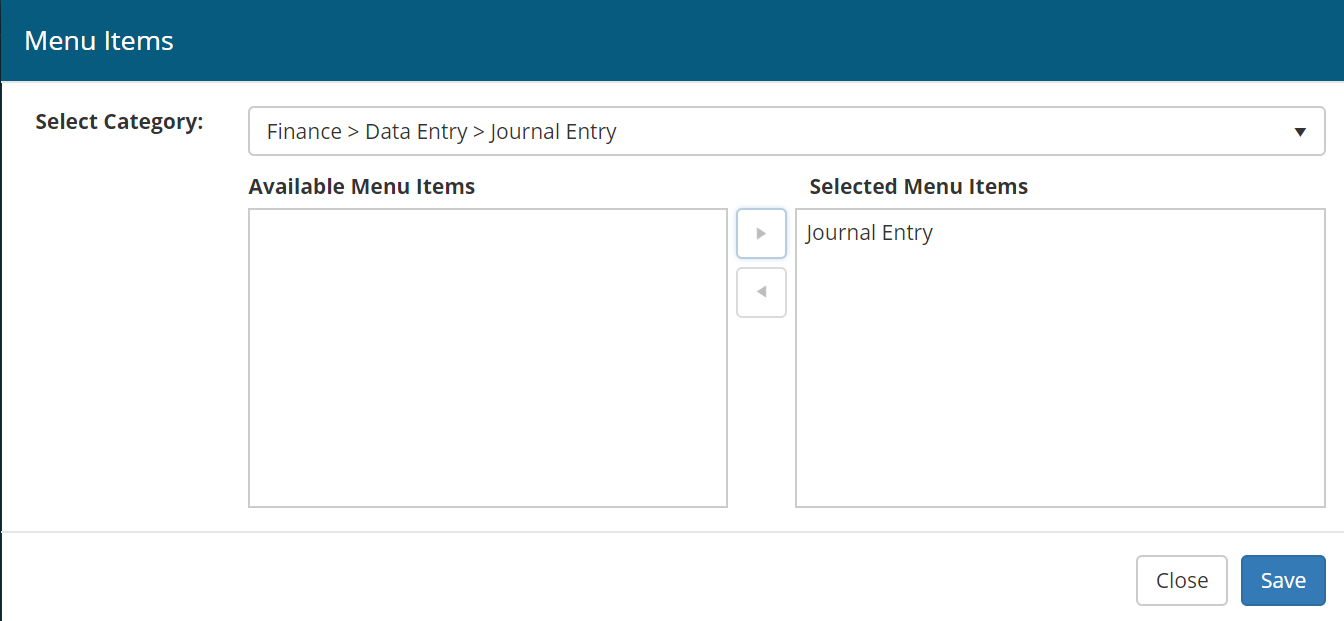Viewport: 1344px width, 621px height.
Task: Click the left arrow to remove item
Action: (761, 293)
